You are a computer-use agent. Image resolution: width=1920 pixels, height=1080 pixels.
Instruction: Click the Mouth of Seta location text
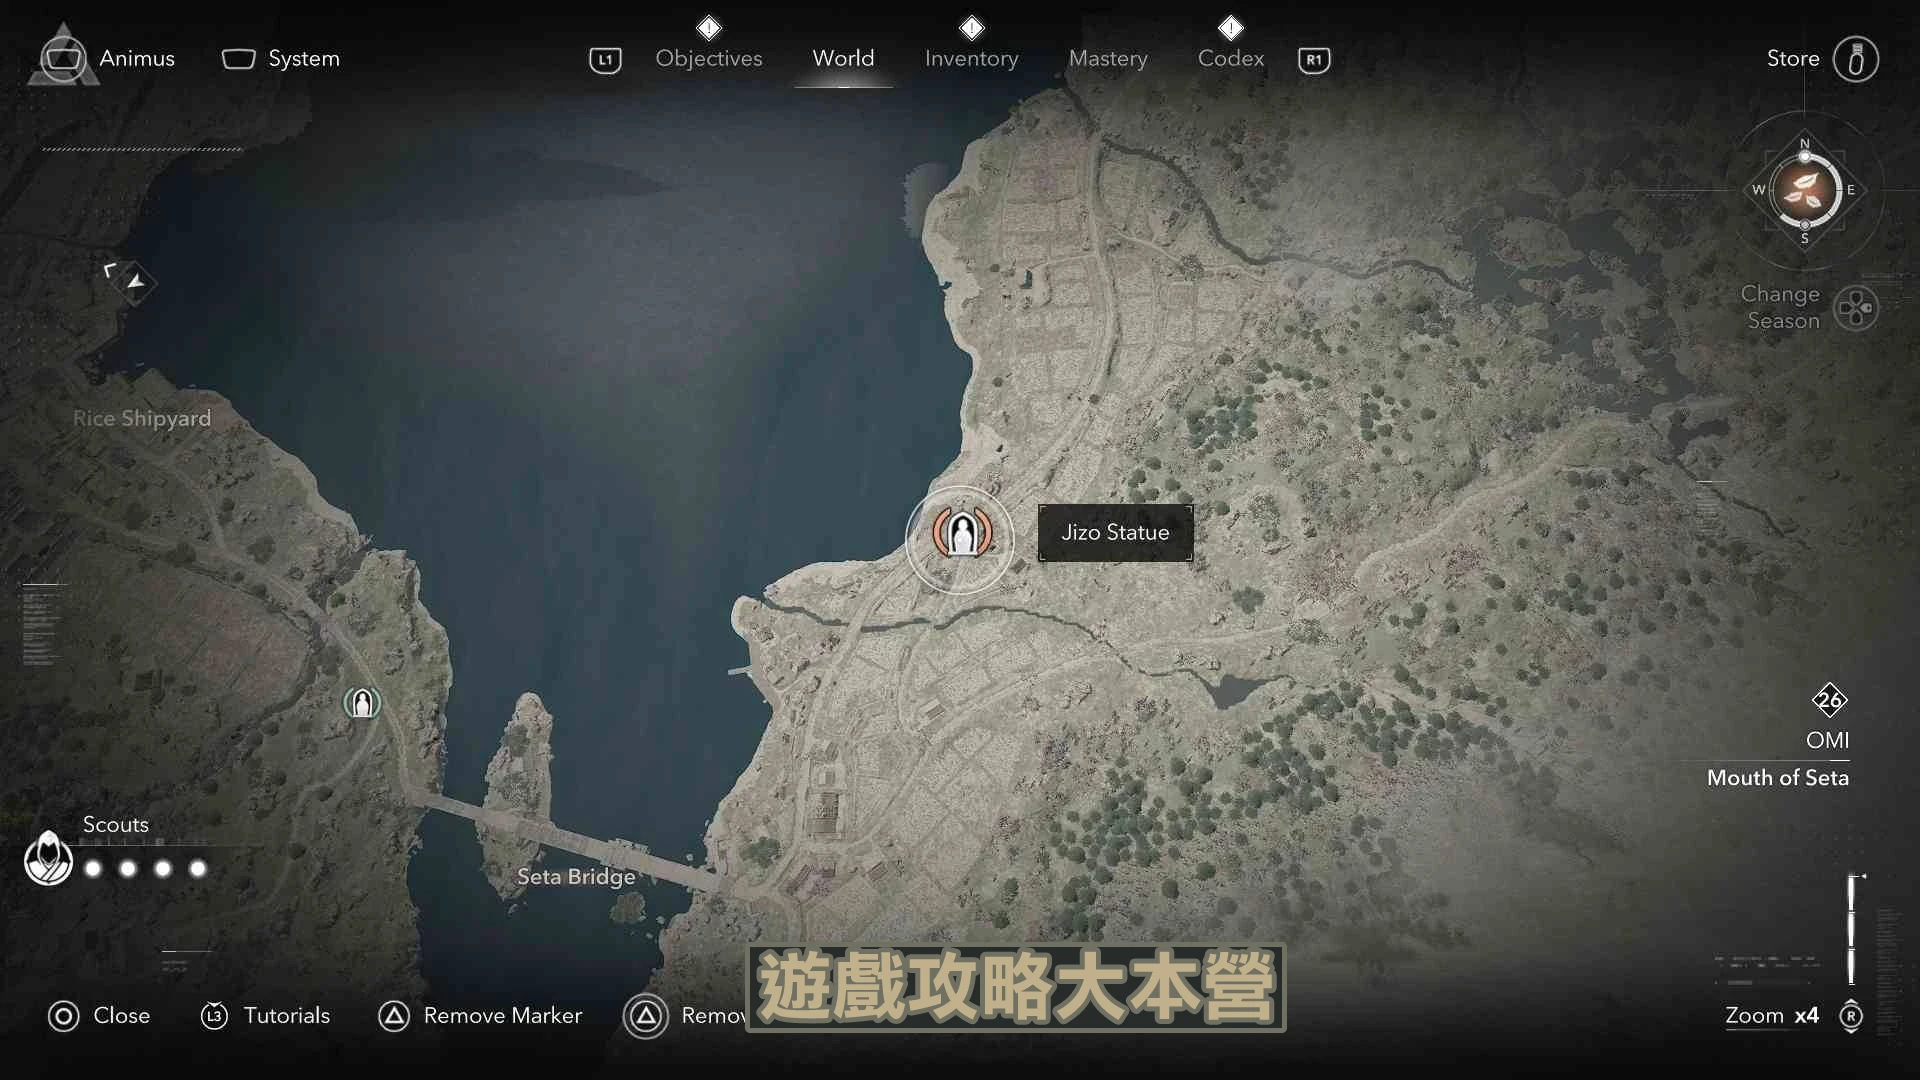(x=1777, y=778)
